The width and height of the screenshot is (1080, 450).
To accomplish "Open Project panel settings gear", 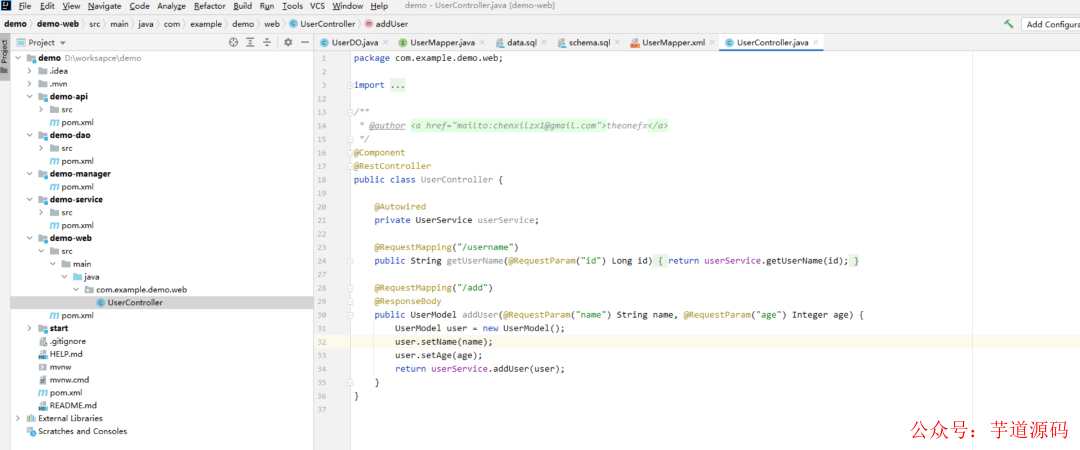I will coord(288,43).
